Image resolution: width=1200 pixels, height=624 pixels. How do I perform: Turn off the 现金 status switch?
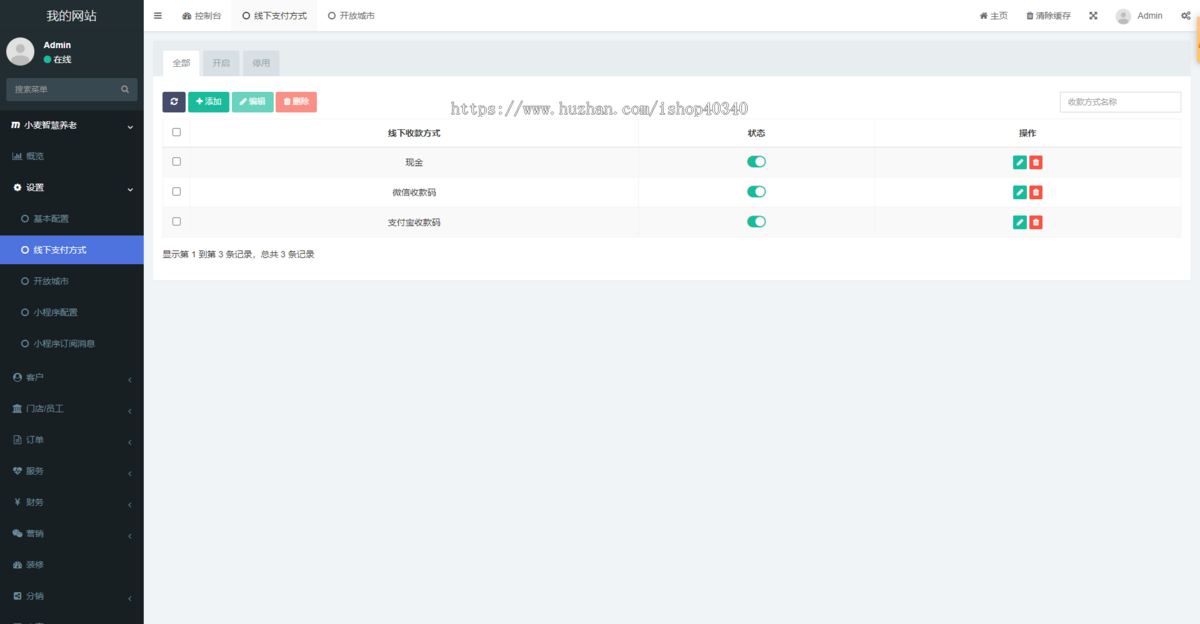756,161
